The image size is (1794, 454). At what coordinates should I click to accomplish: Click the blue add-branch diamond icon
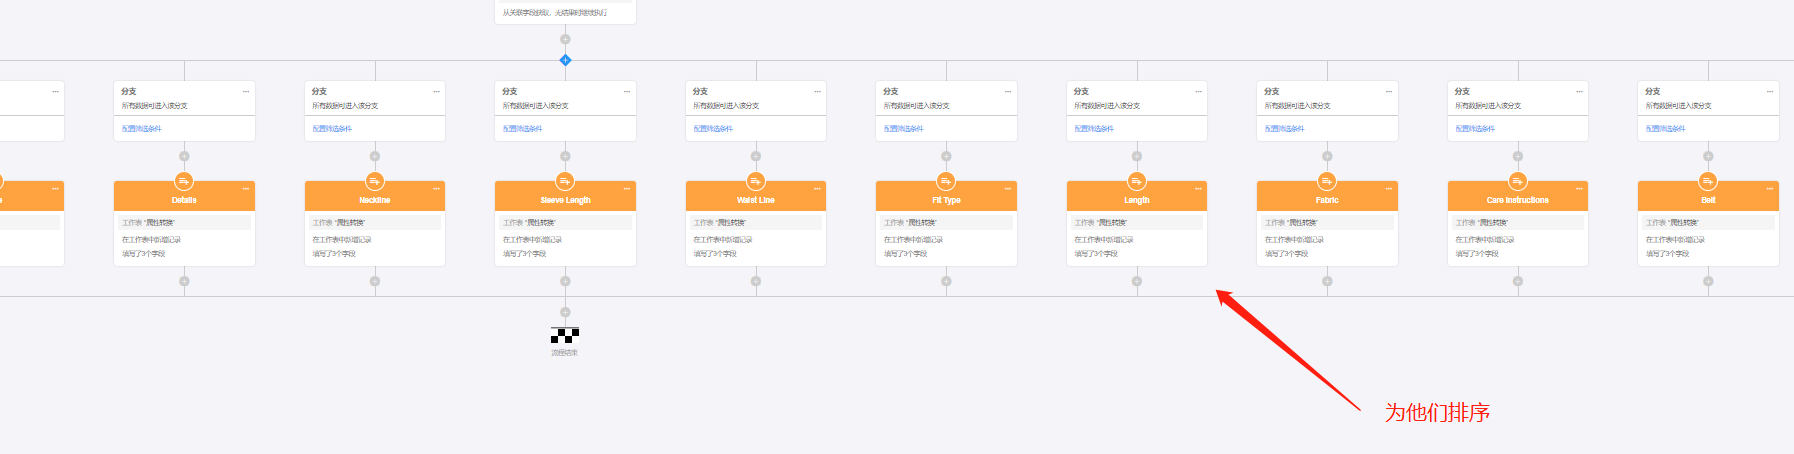coord(565,60)
